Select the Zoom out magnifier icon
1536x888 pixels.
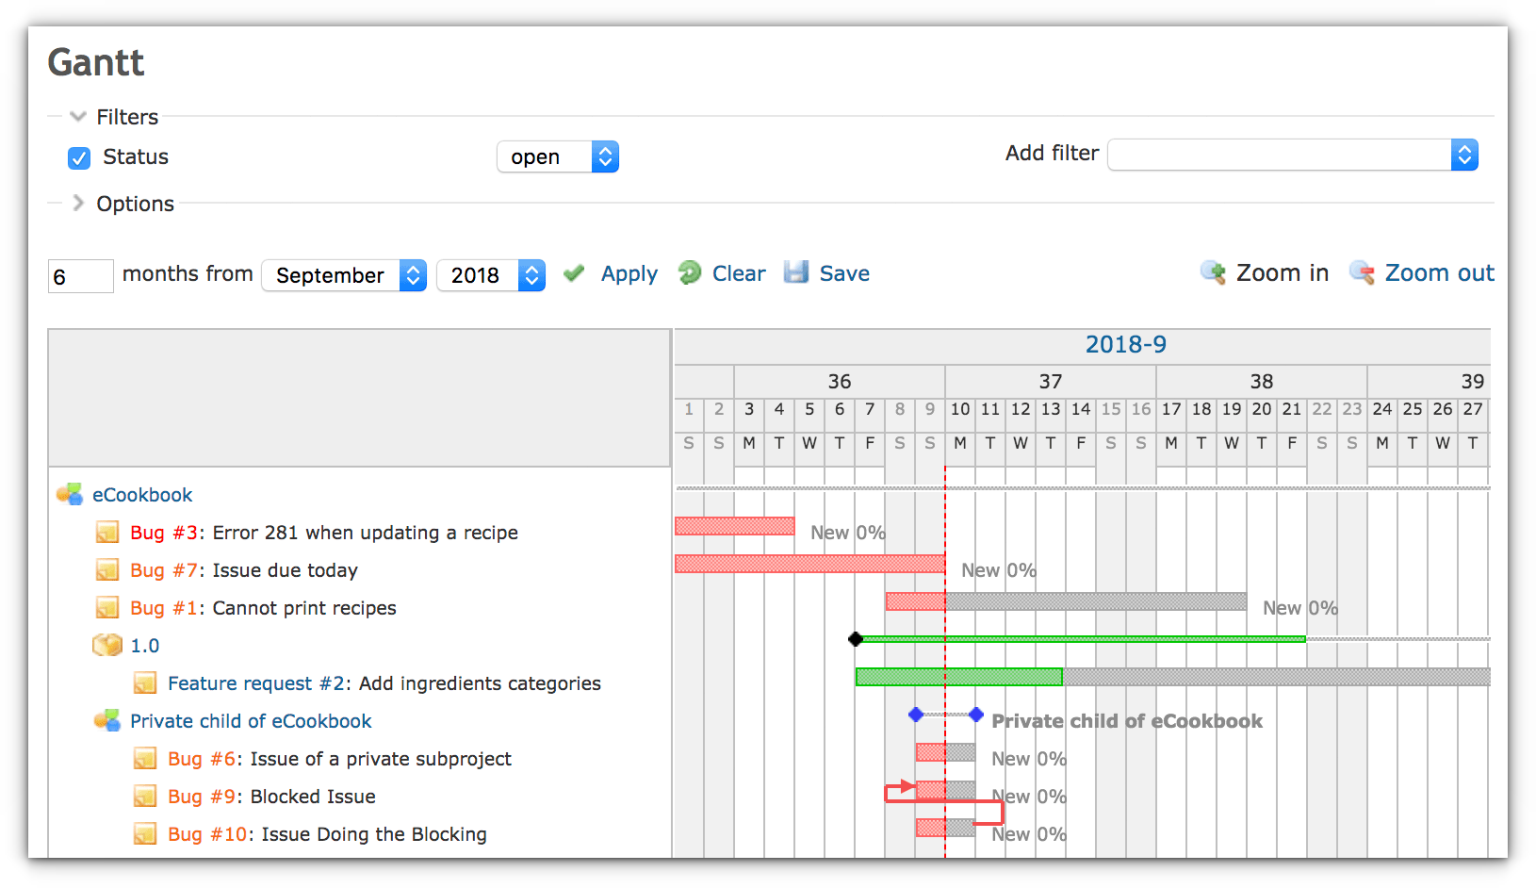tap(1361, 272)
